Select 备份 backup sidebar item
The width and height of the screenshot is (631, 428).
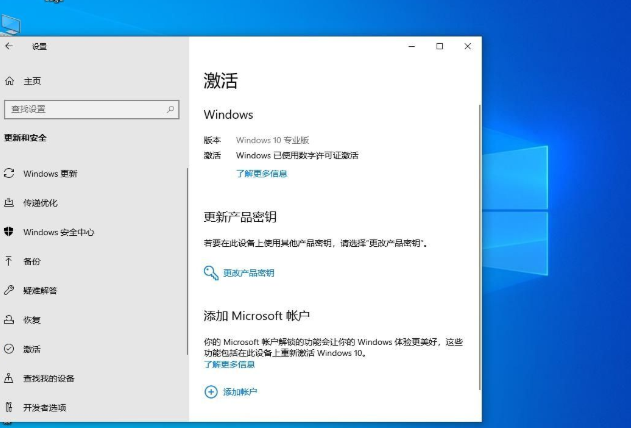pos(32,261)
